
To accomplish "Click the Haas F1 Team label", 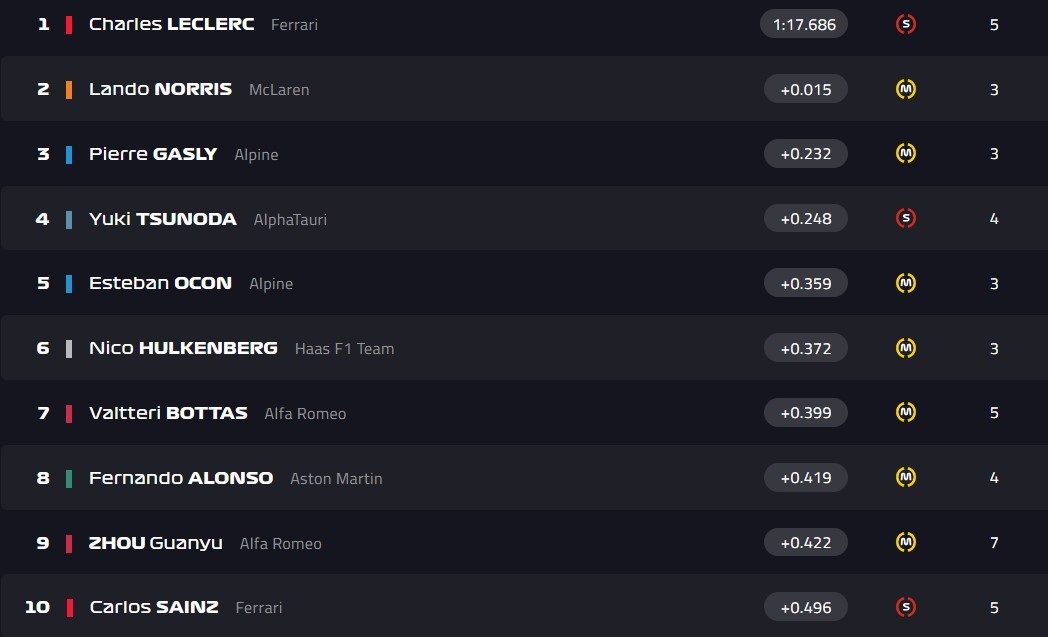I will click(x=344, y=349).
